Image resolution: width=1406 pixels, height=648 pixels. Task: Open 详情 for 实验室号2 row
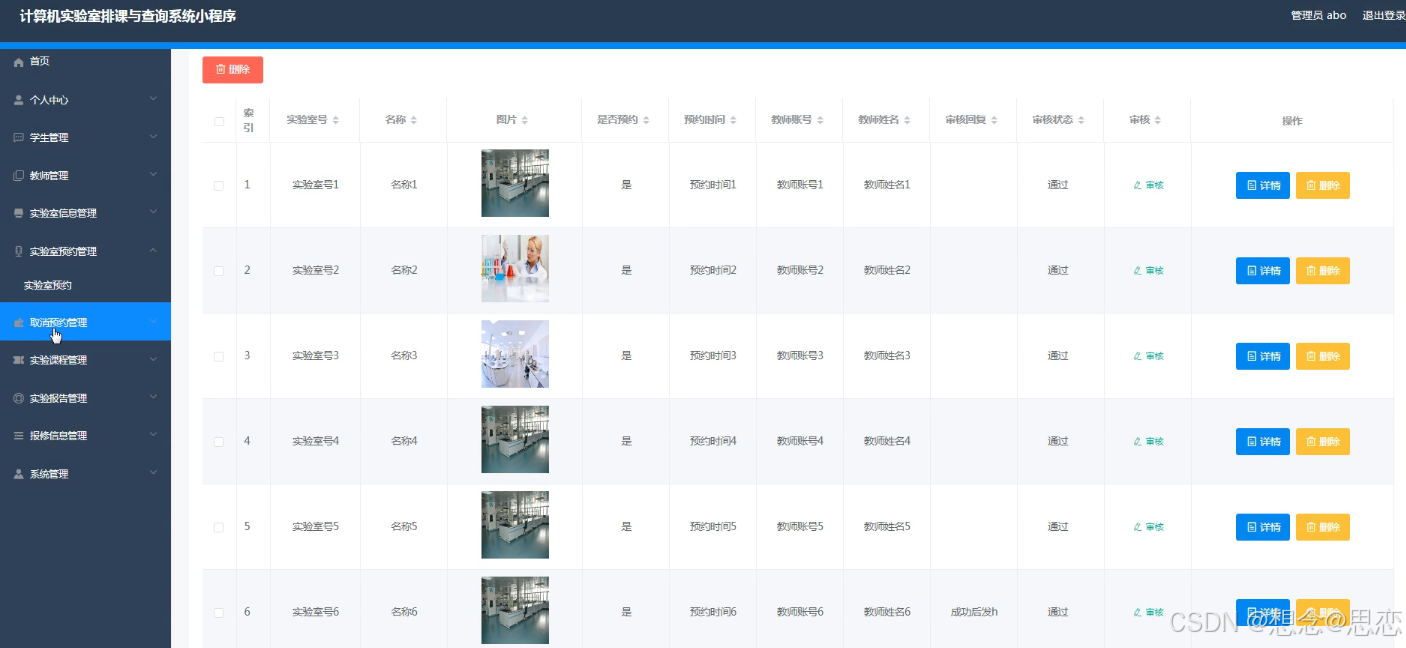coord(1263,271)
